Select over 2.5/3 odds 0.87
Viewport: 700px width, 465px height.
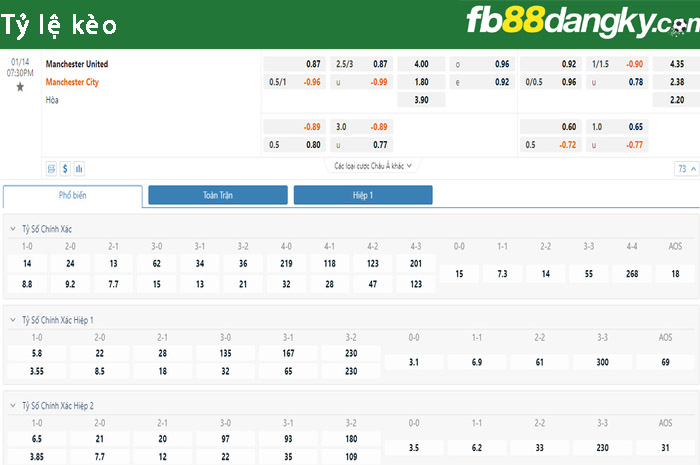point(362,64)
